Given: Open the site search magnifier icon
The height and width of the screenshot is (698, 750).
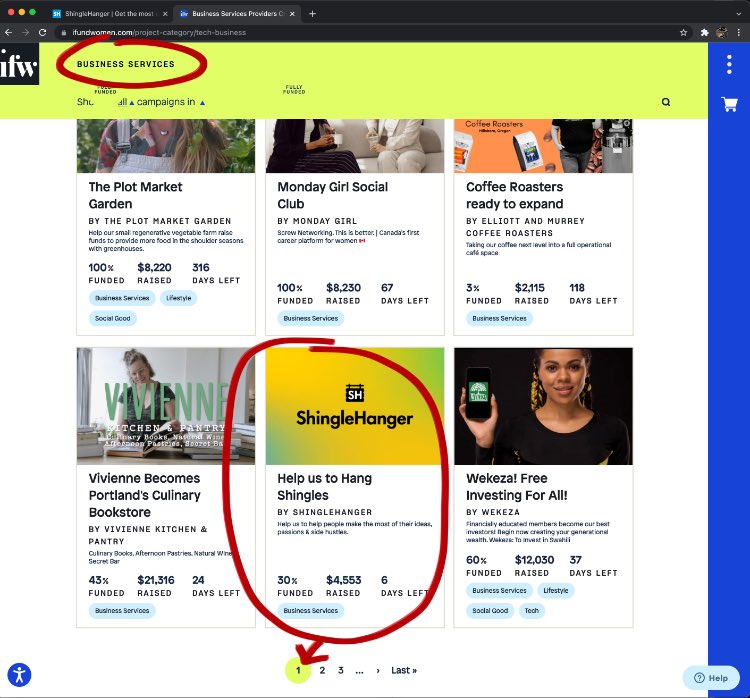Looking at the screenshot, I should click(x=666, y=102).
